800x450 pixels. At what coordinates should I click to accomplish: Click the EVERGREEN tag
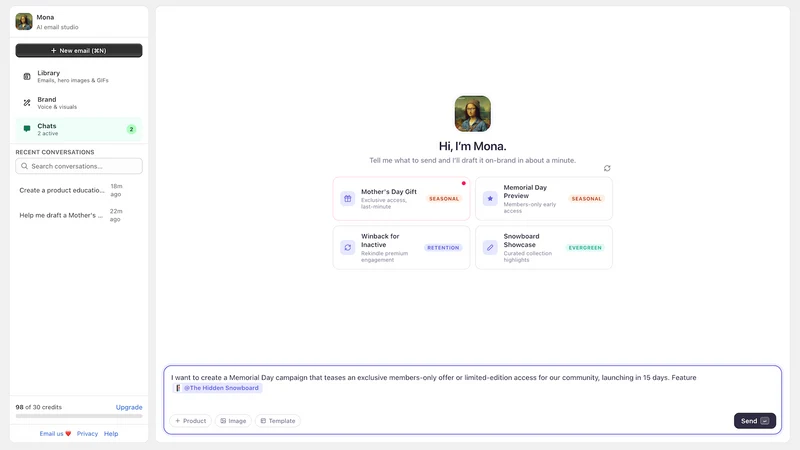(585, 247)
